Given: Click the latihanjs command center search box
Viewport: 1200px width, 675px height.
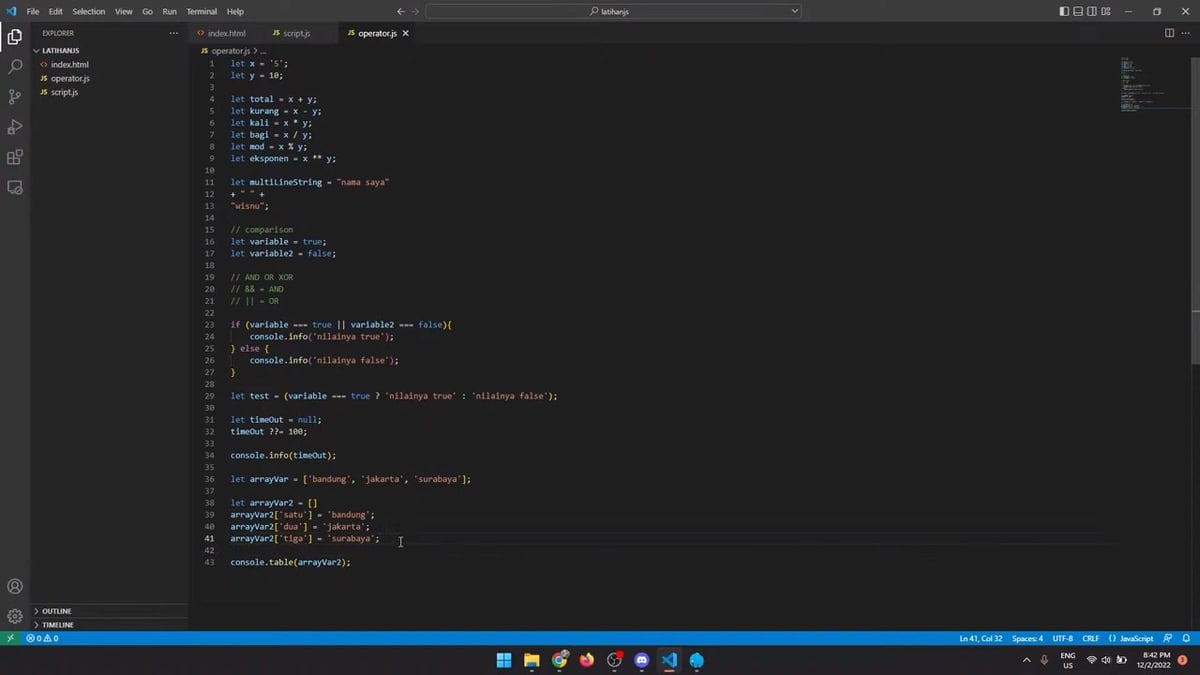Looking at the screenshot, I should (613, 11).
